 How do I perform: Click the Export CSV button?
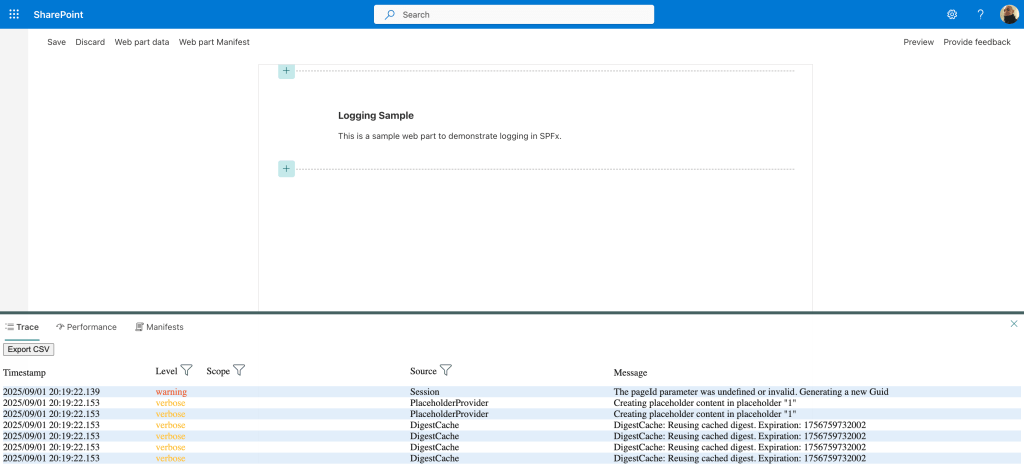[x=28, y=349]
